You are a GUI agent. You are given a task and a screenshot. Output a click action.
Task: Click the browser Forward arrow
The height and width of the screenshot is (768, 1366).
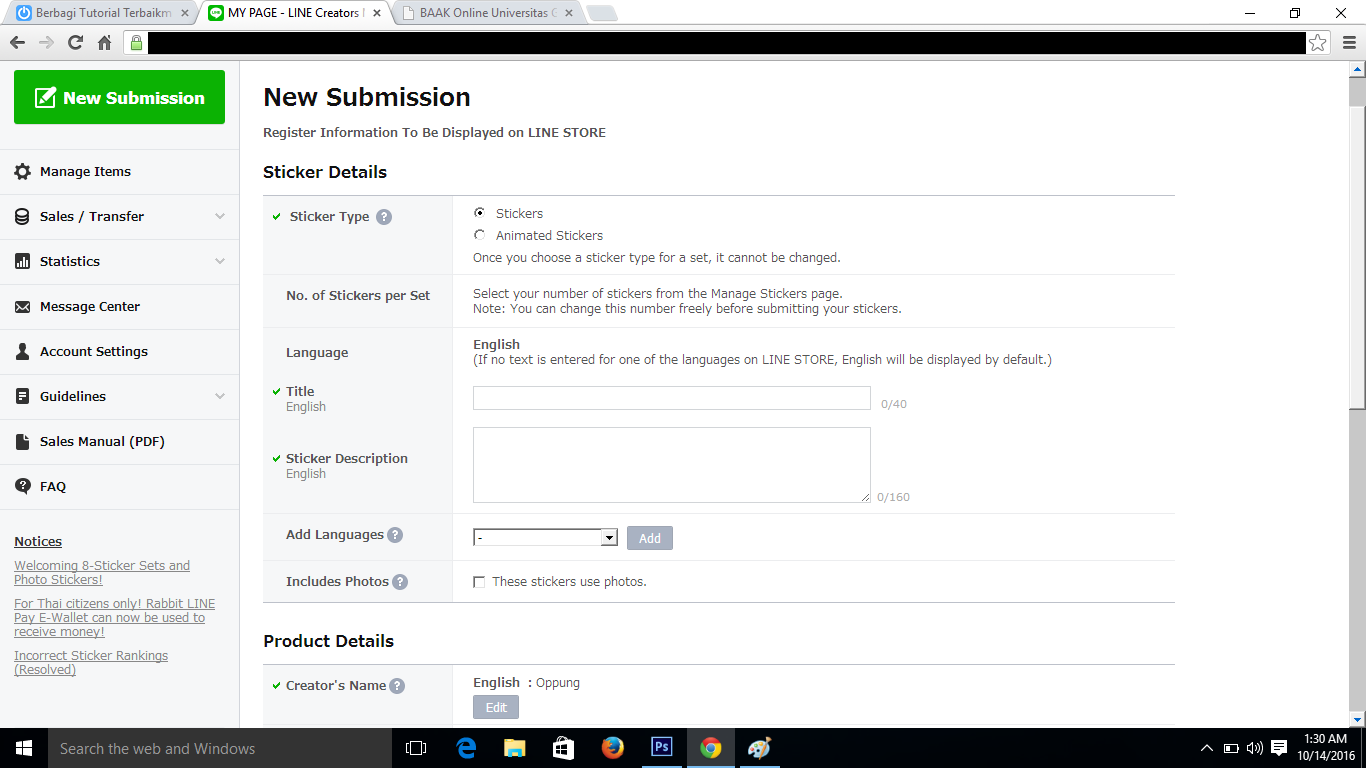(46, 42)
